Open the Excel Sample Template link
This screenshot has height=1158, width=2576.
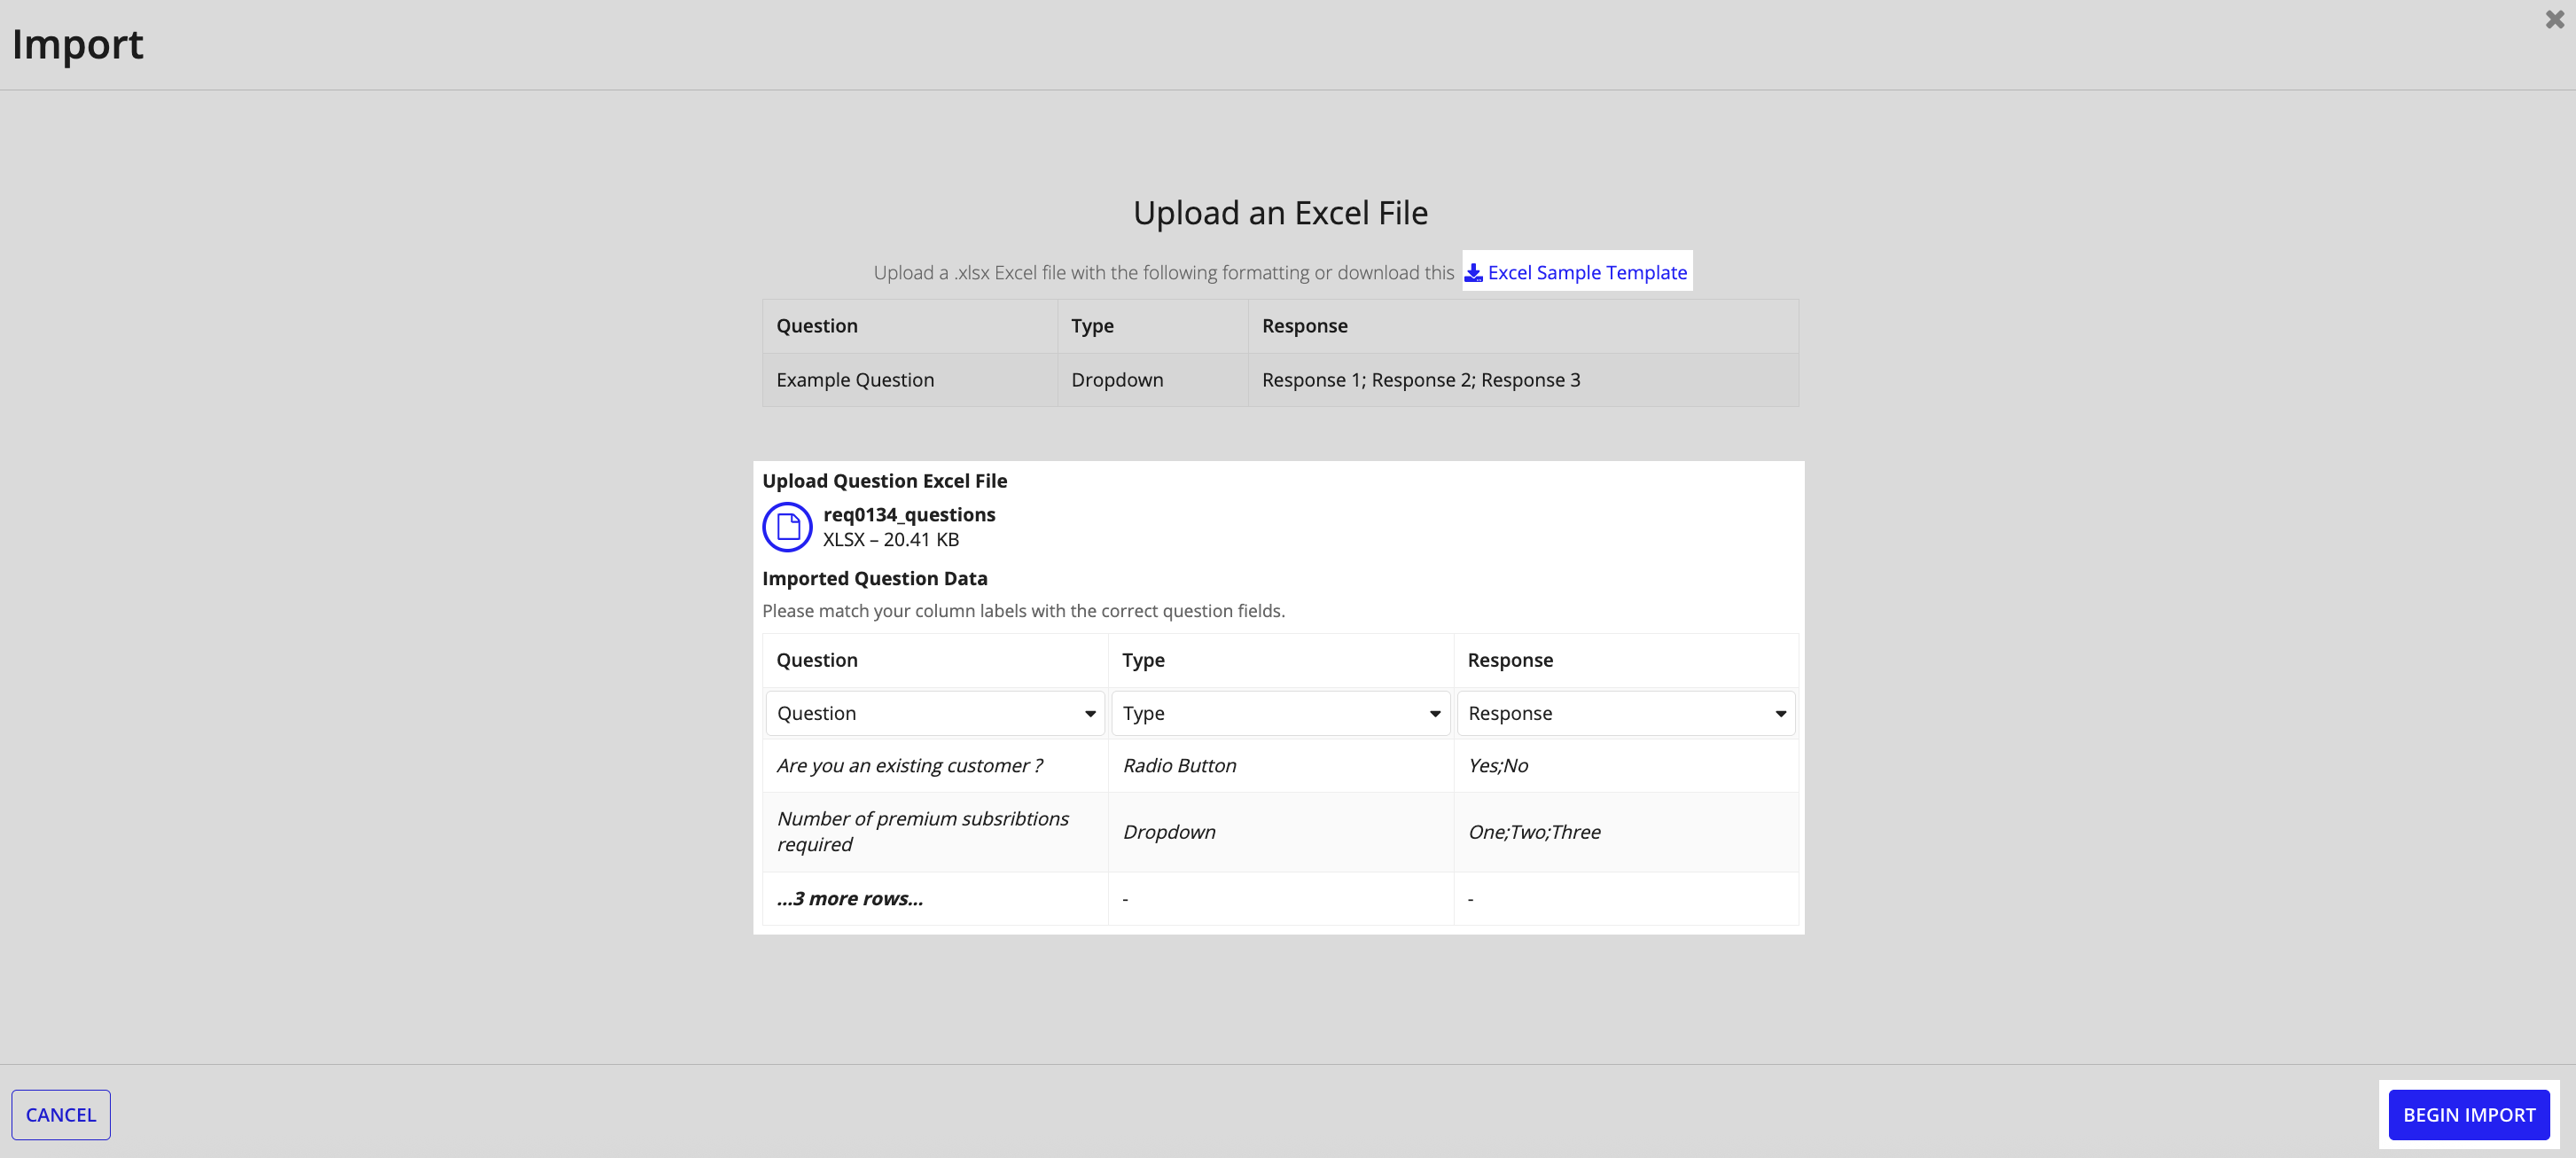(x=1586, y=272)
